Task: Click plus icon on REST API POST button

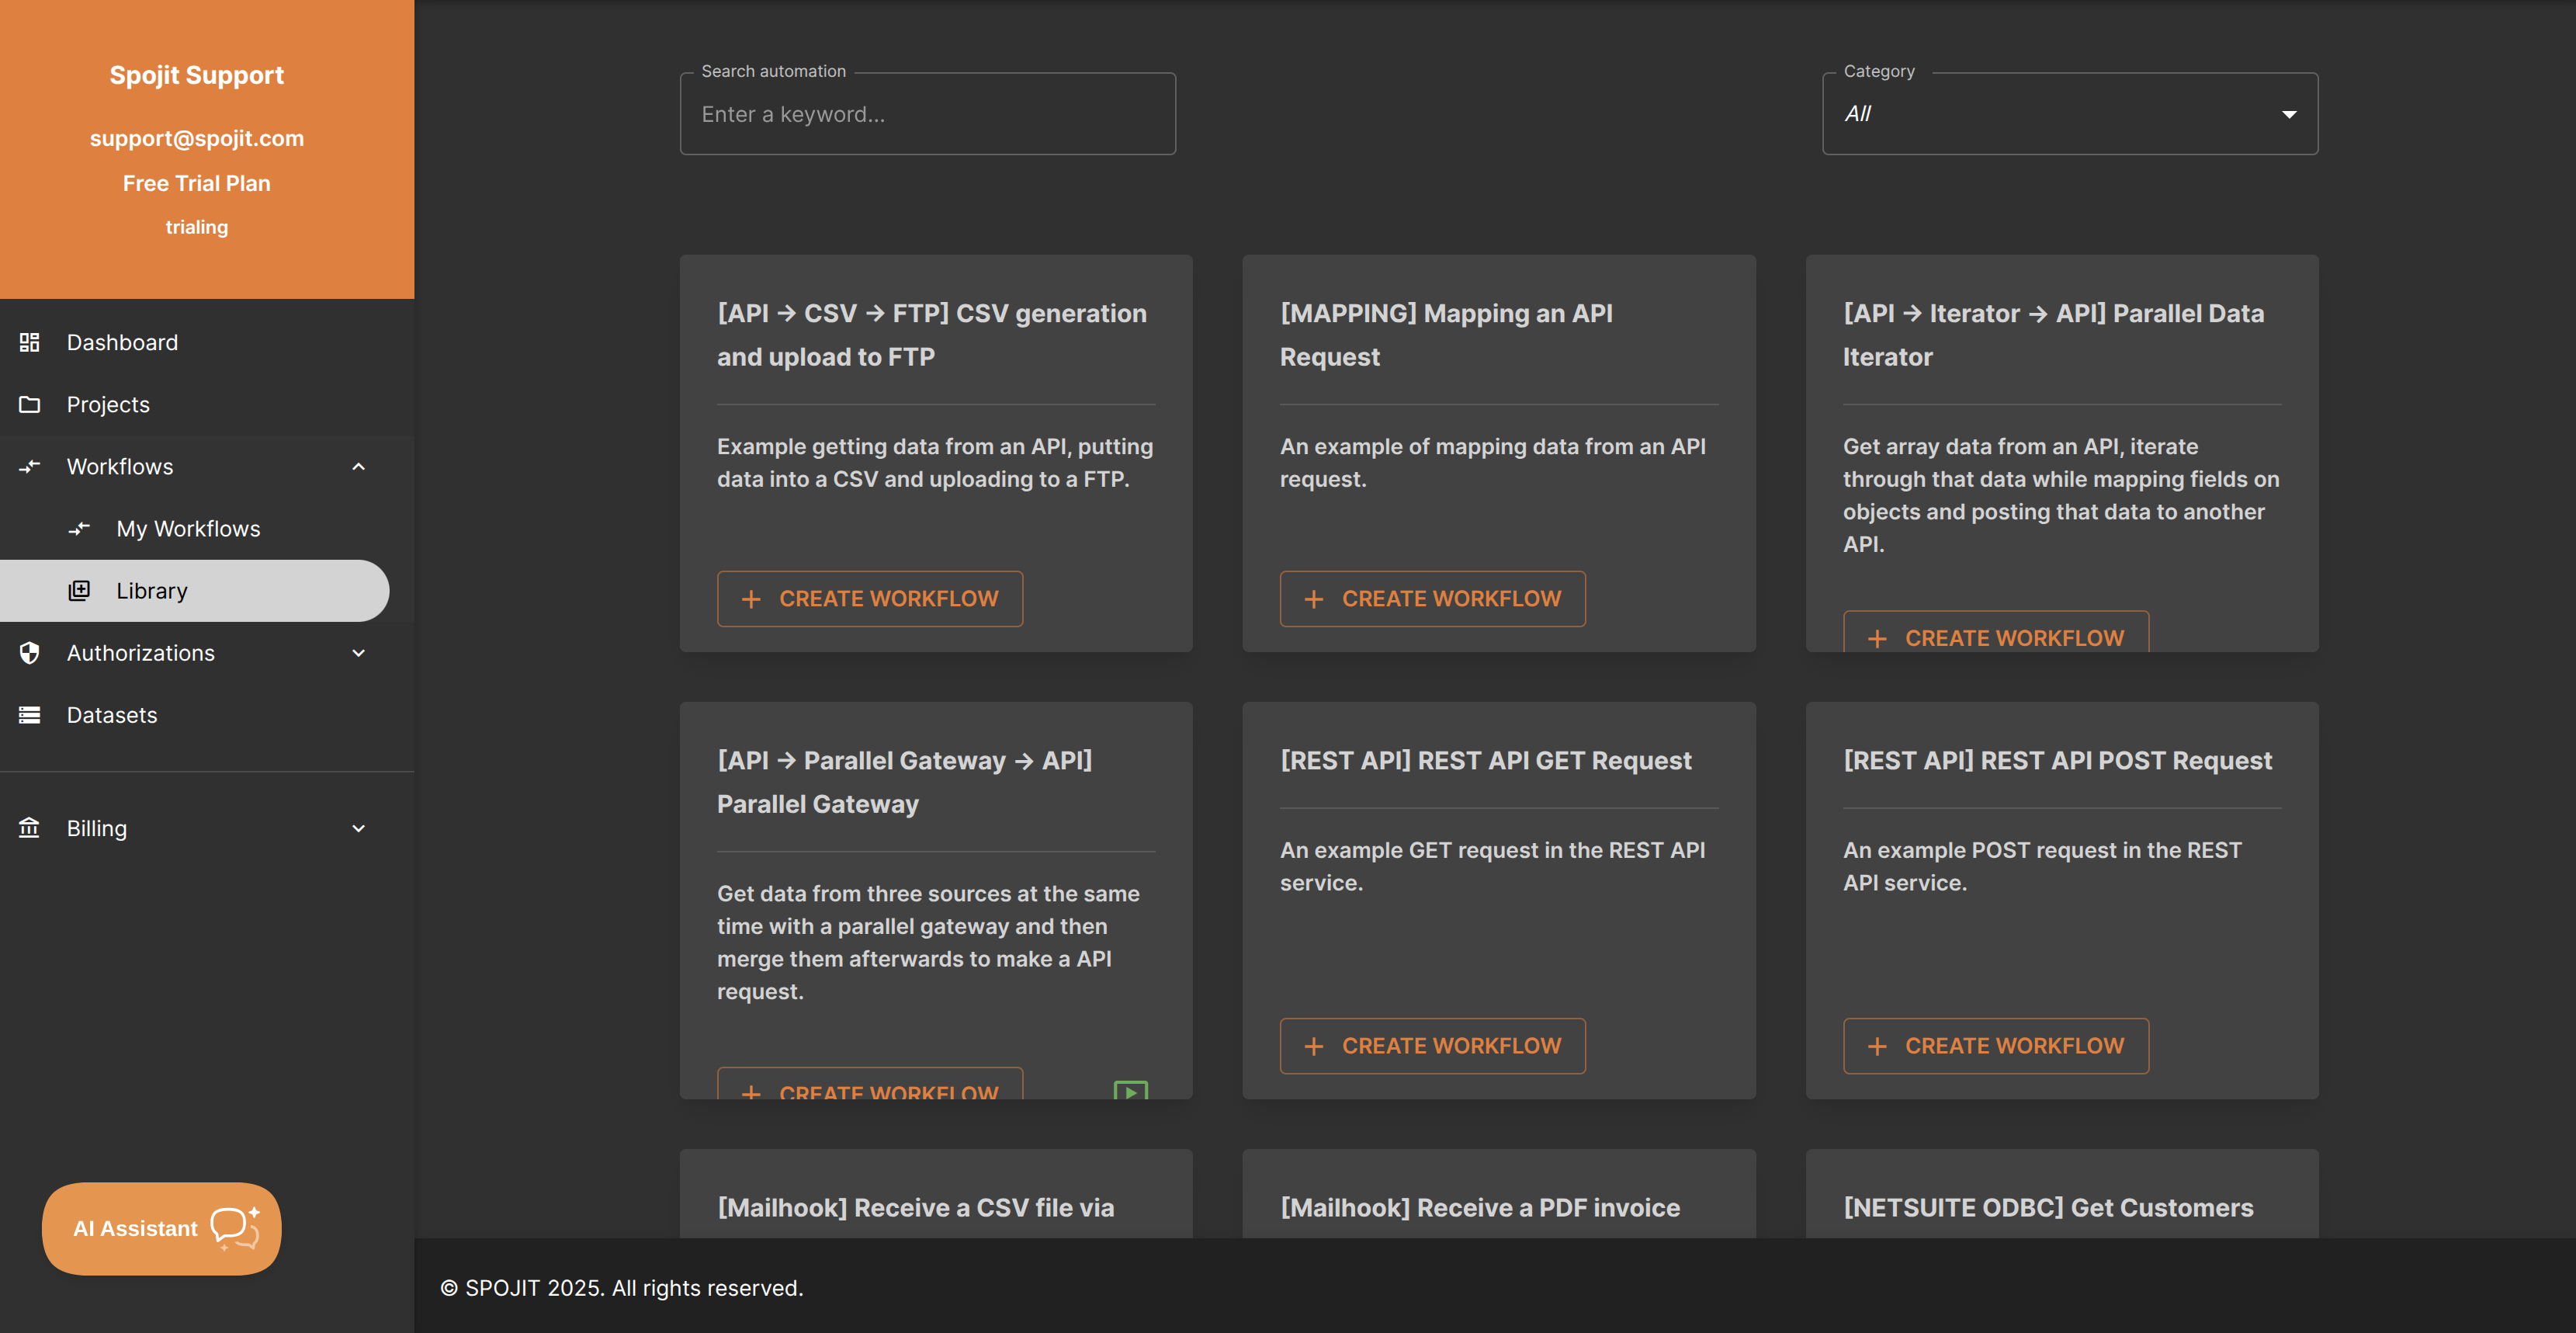Action: tap(1877, 1045)
